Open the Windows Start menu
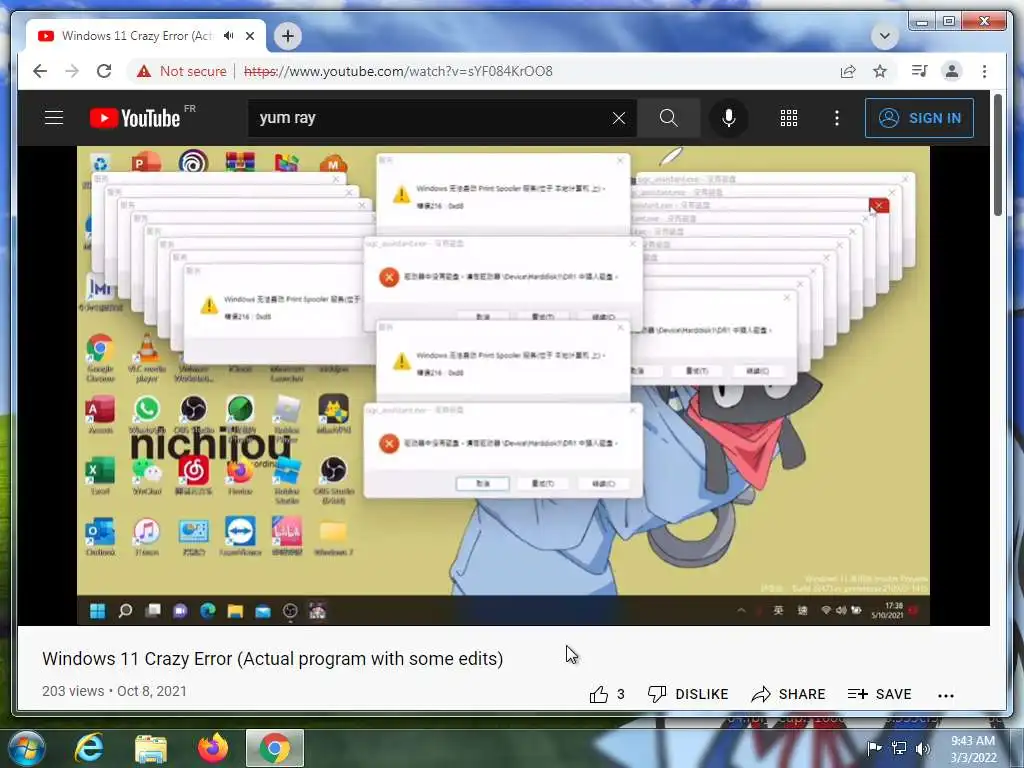Screen dimensions: 1024x768 pos(26,748)
